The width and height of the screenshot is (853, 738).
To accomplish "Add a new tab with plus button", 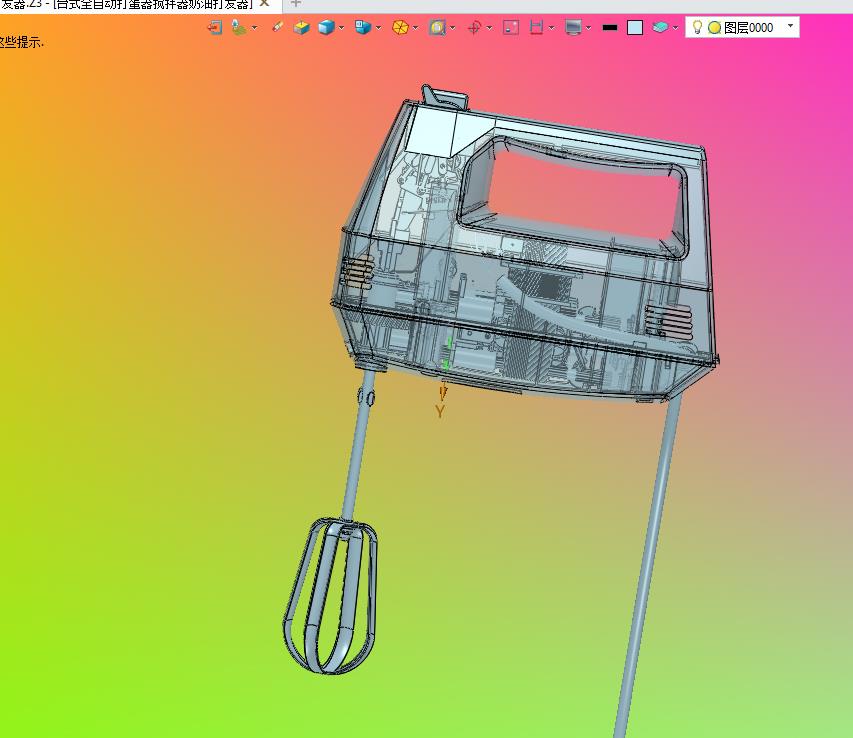I will 295,4.
